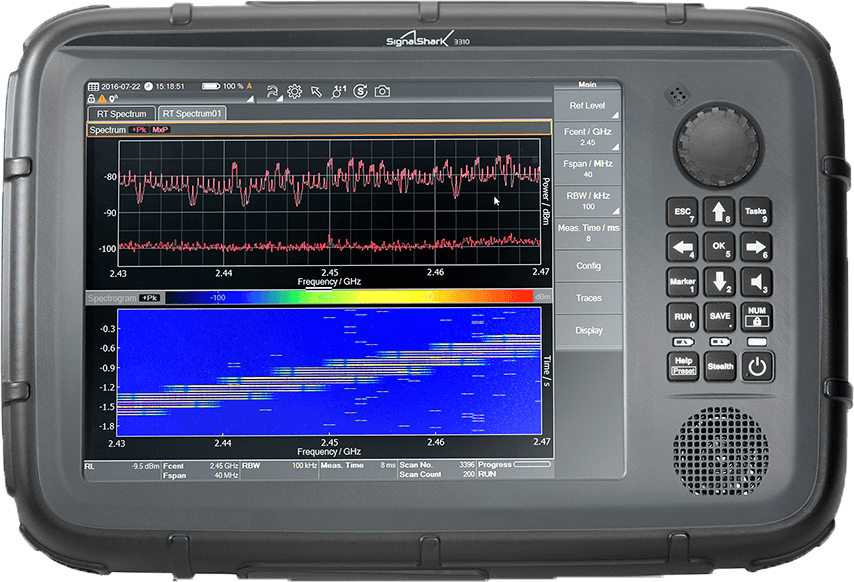
Task: Open the settings gear icon
Action: coord(295,91)
